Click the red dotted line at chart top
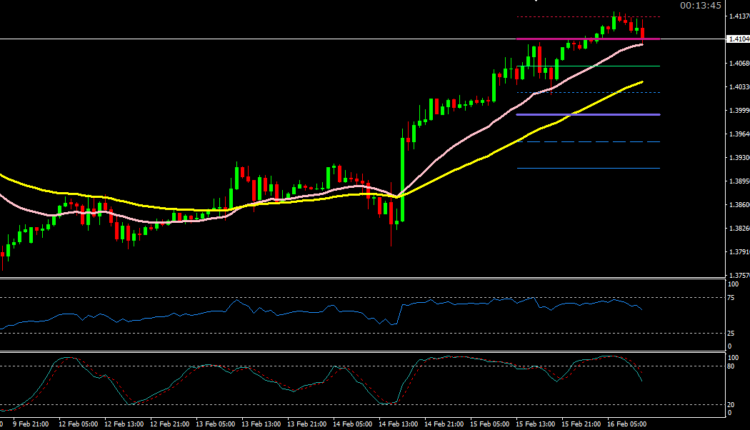750x430 pixels. 560,17
